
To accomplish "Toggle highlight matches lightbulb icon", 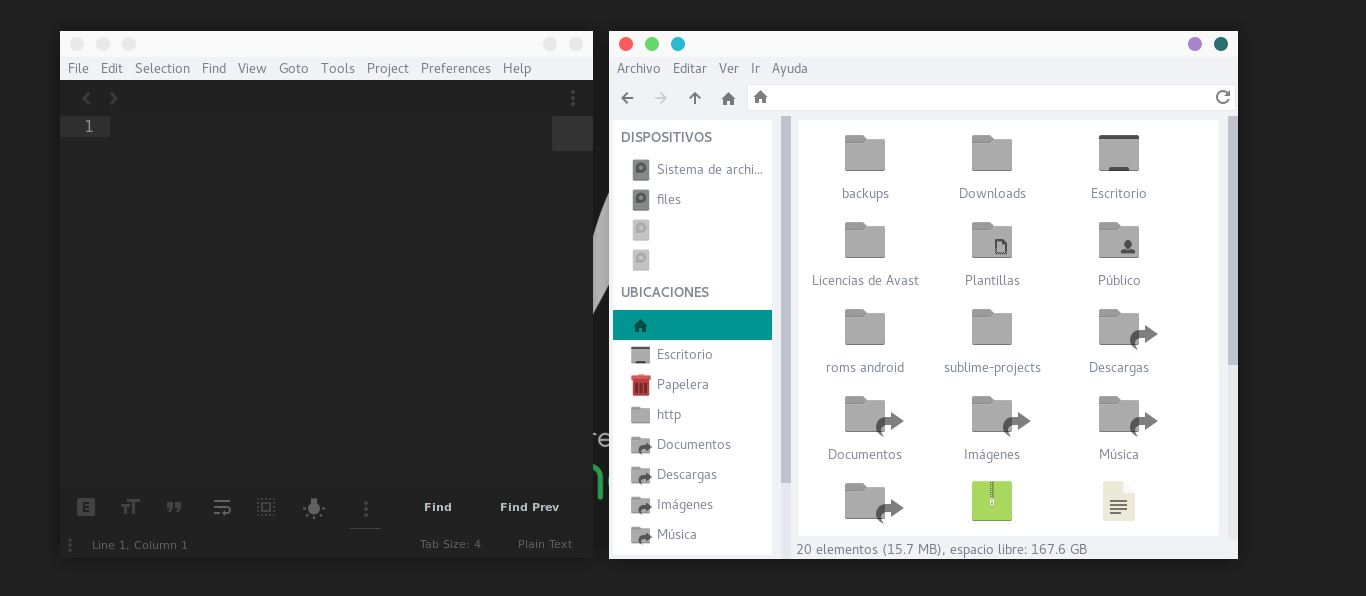I will [314, 508].
